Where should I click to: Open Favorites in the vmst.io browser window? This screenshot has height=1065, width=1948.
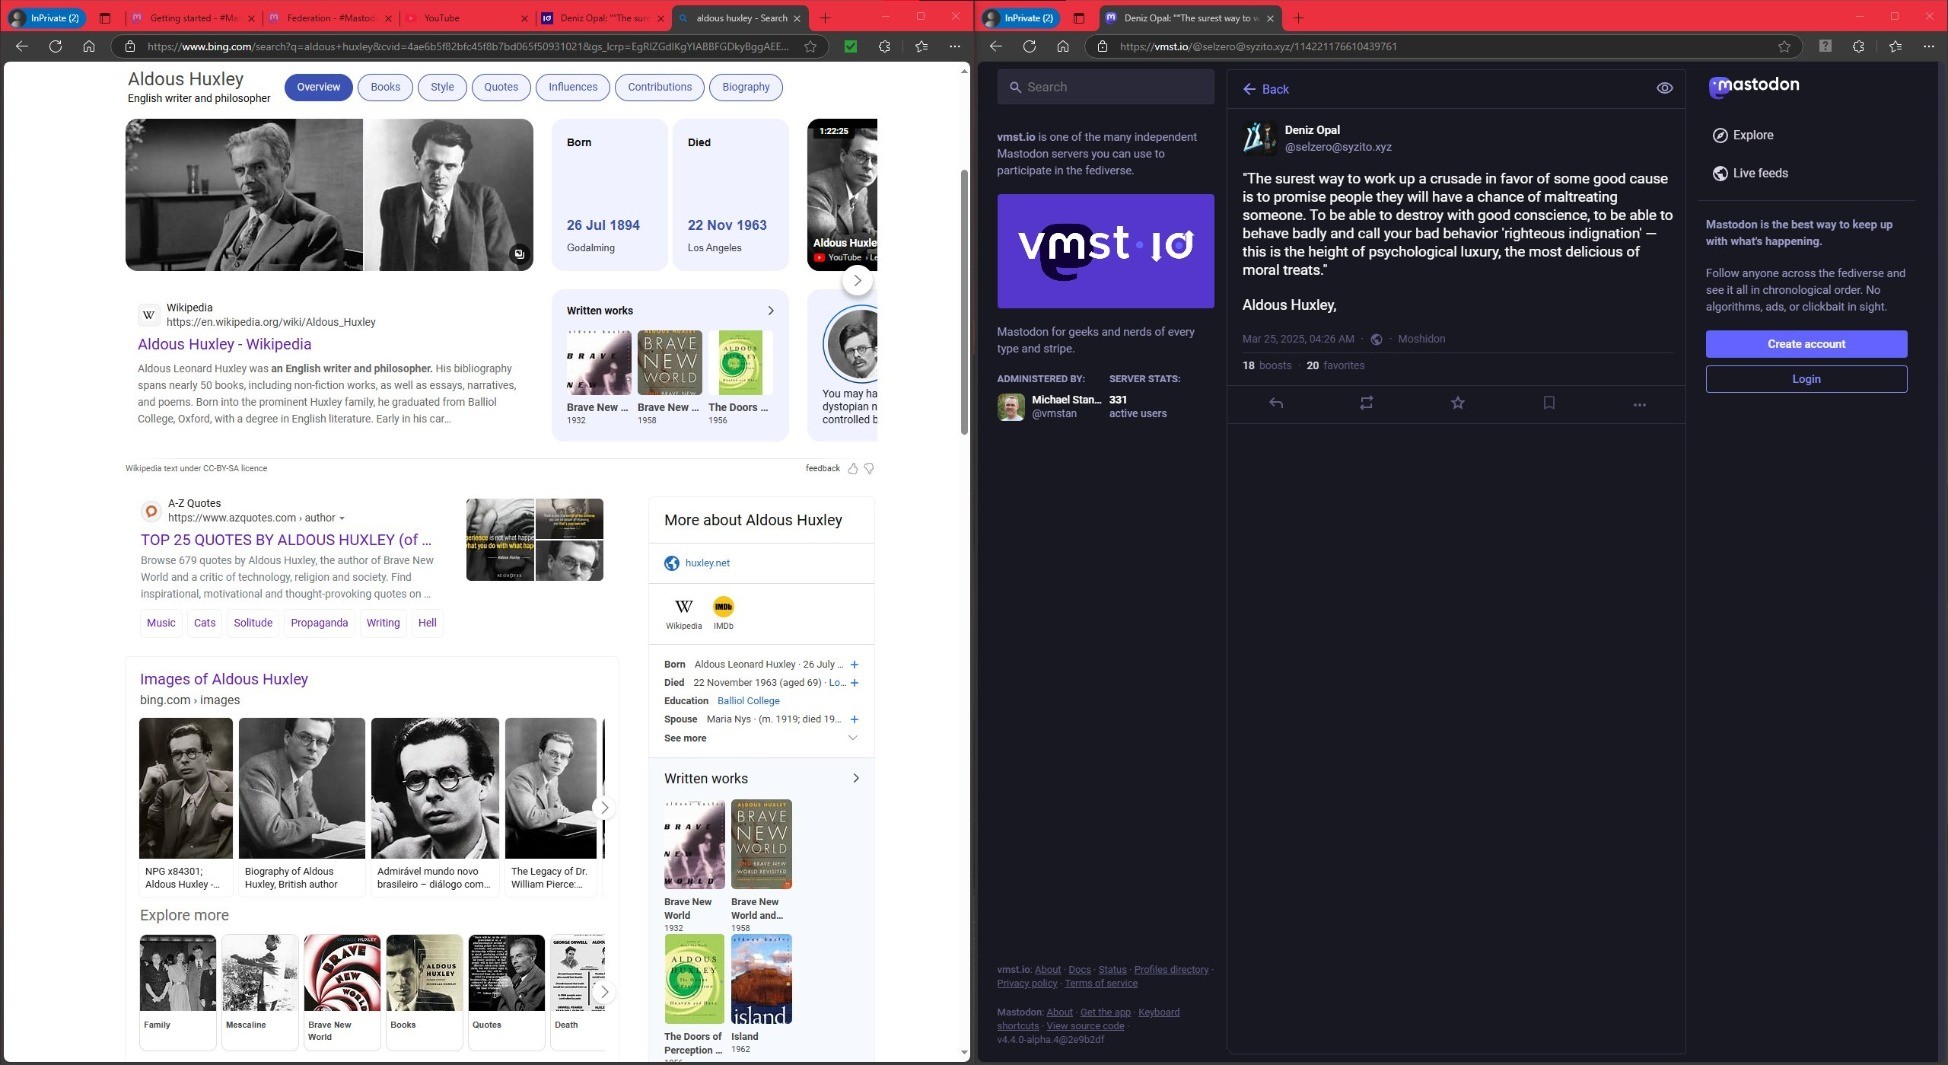[1895, 46]
